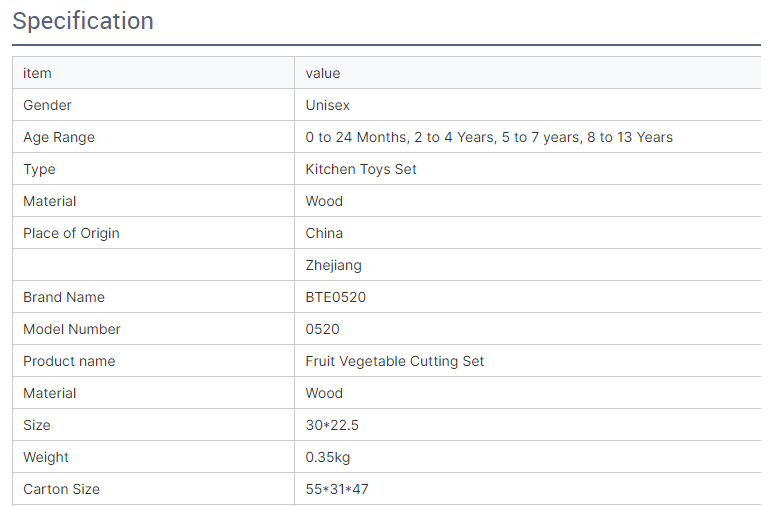Select the Gender row label
This screenshot has height=506, width=772.
[x=47, y=105]
